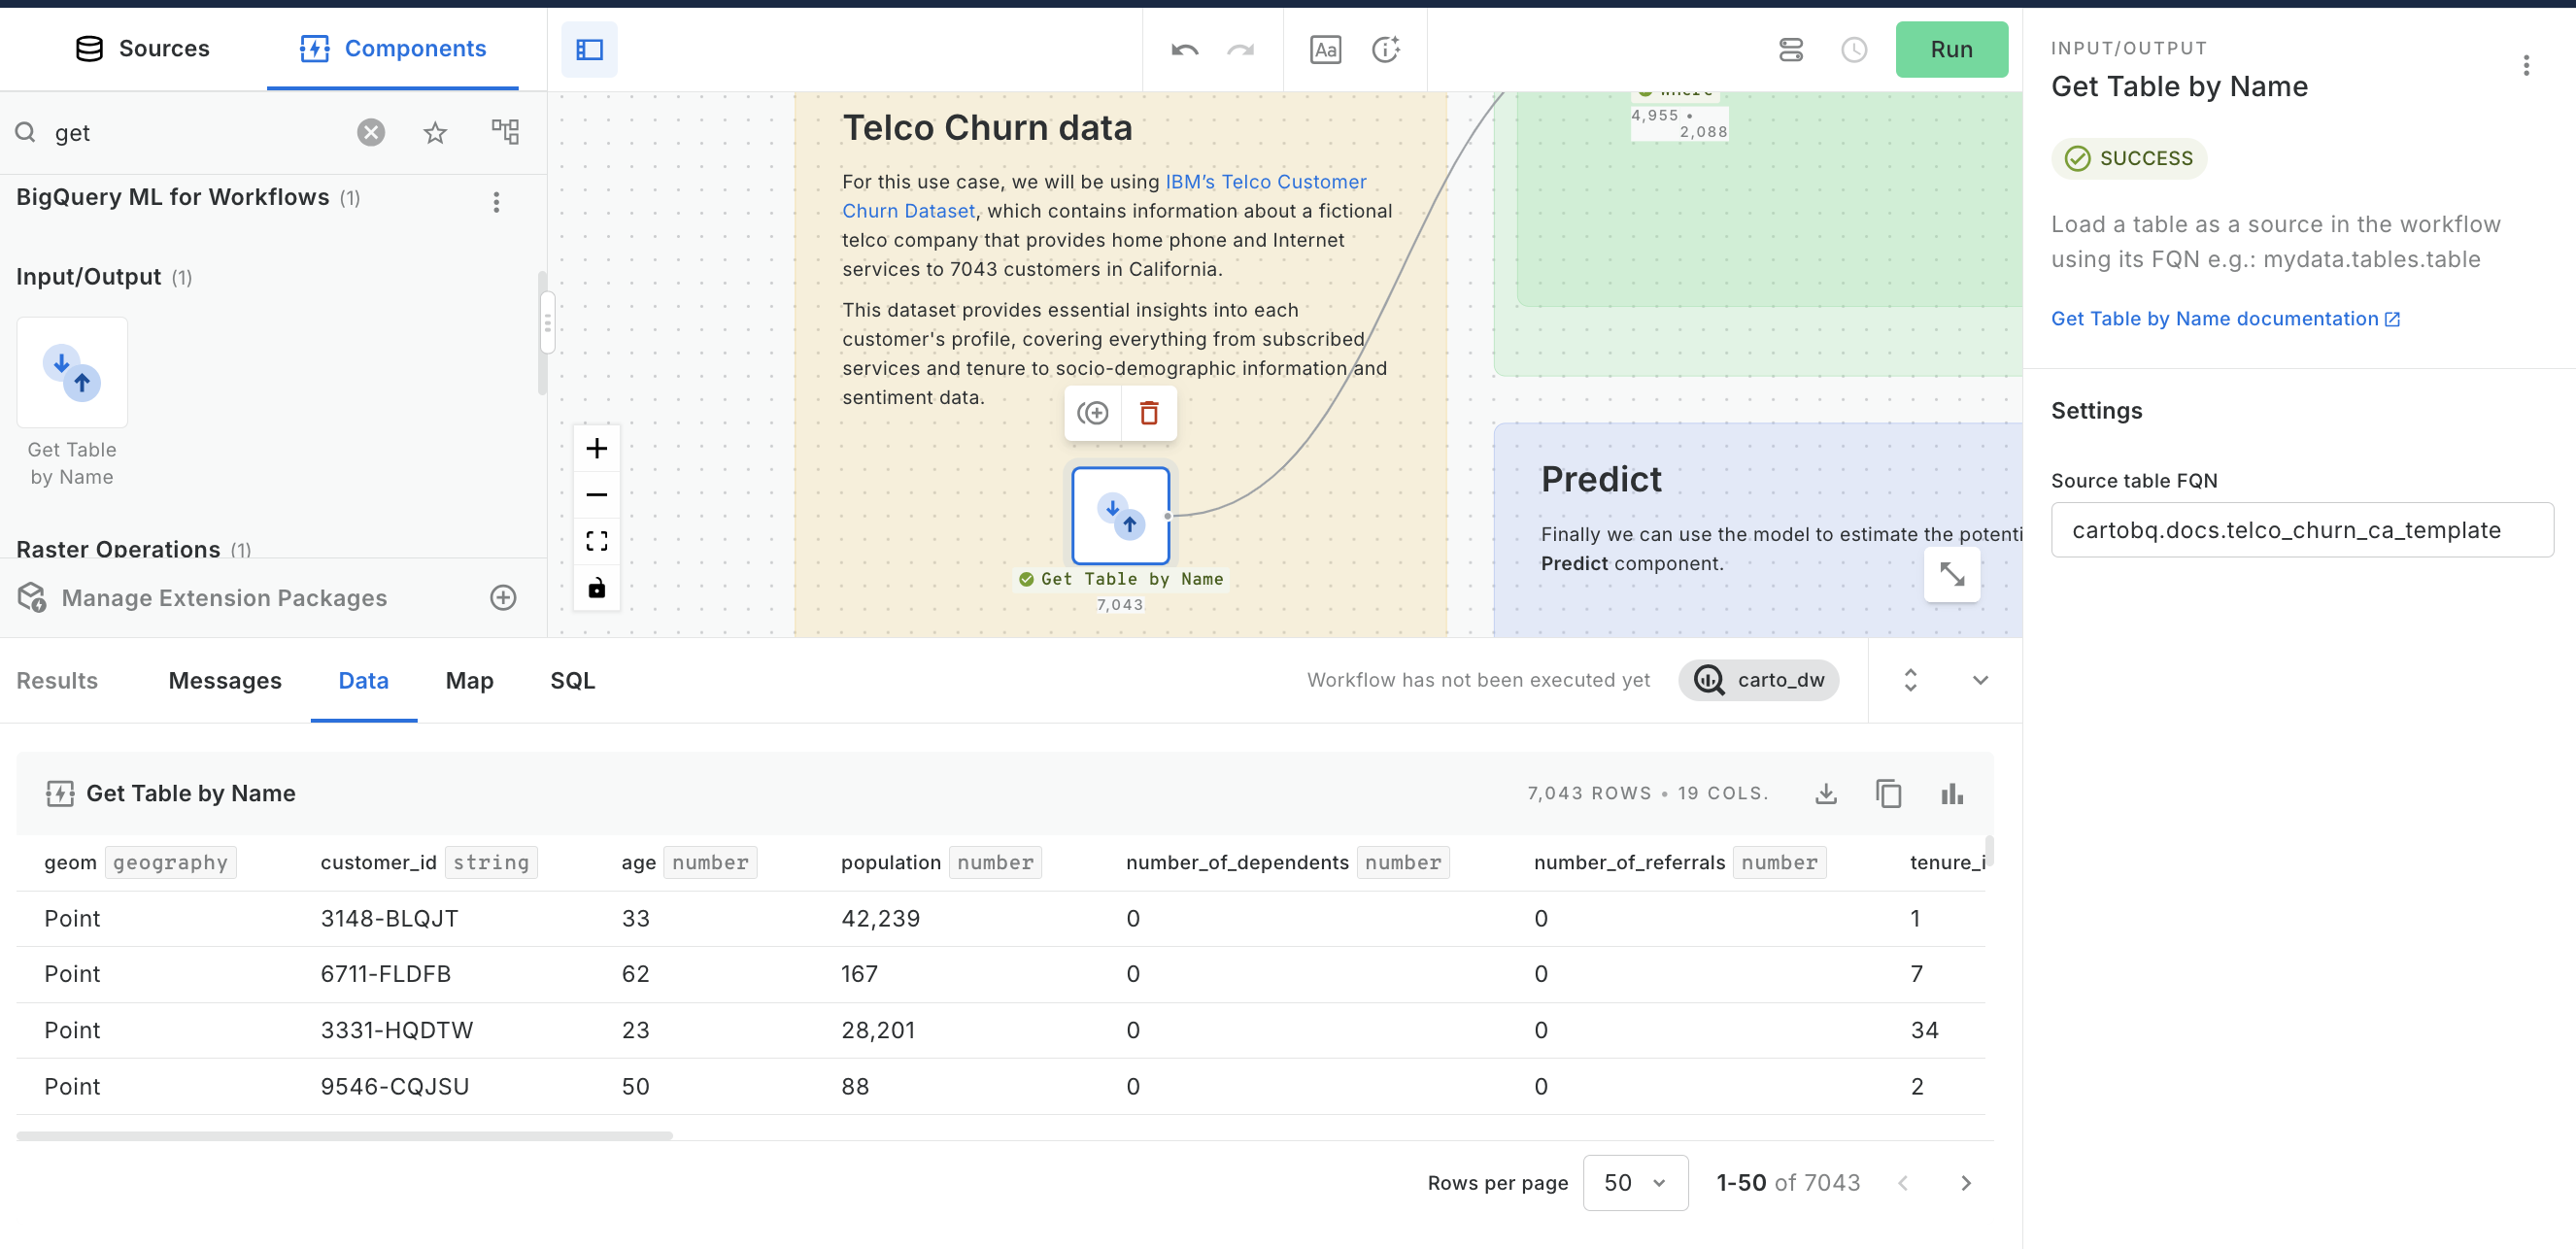Click customer ID 3148-BLQJT cell
Screen dimensions: 2576x1249
(x=389, y=918)
